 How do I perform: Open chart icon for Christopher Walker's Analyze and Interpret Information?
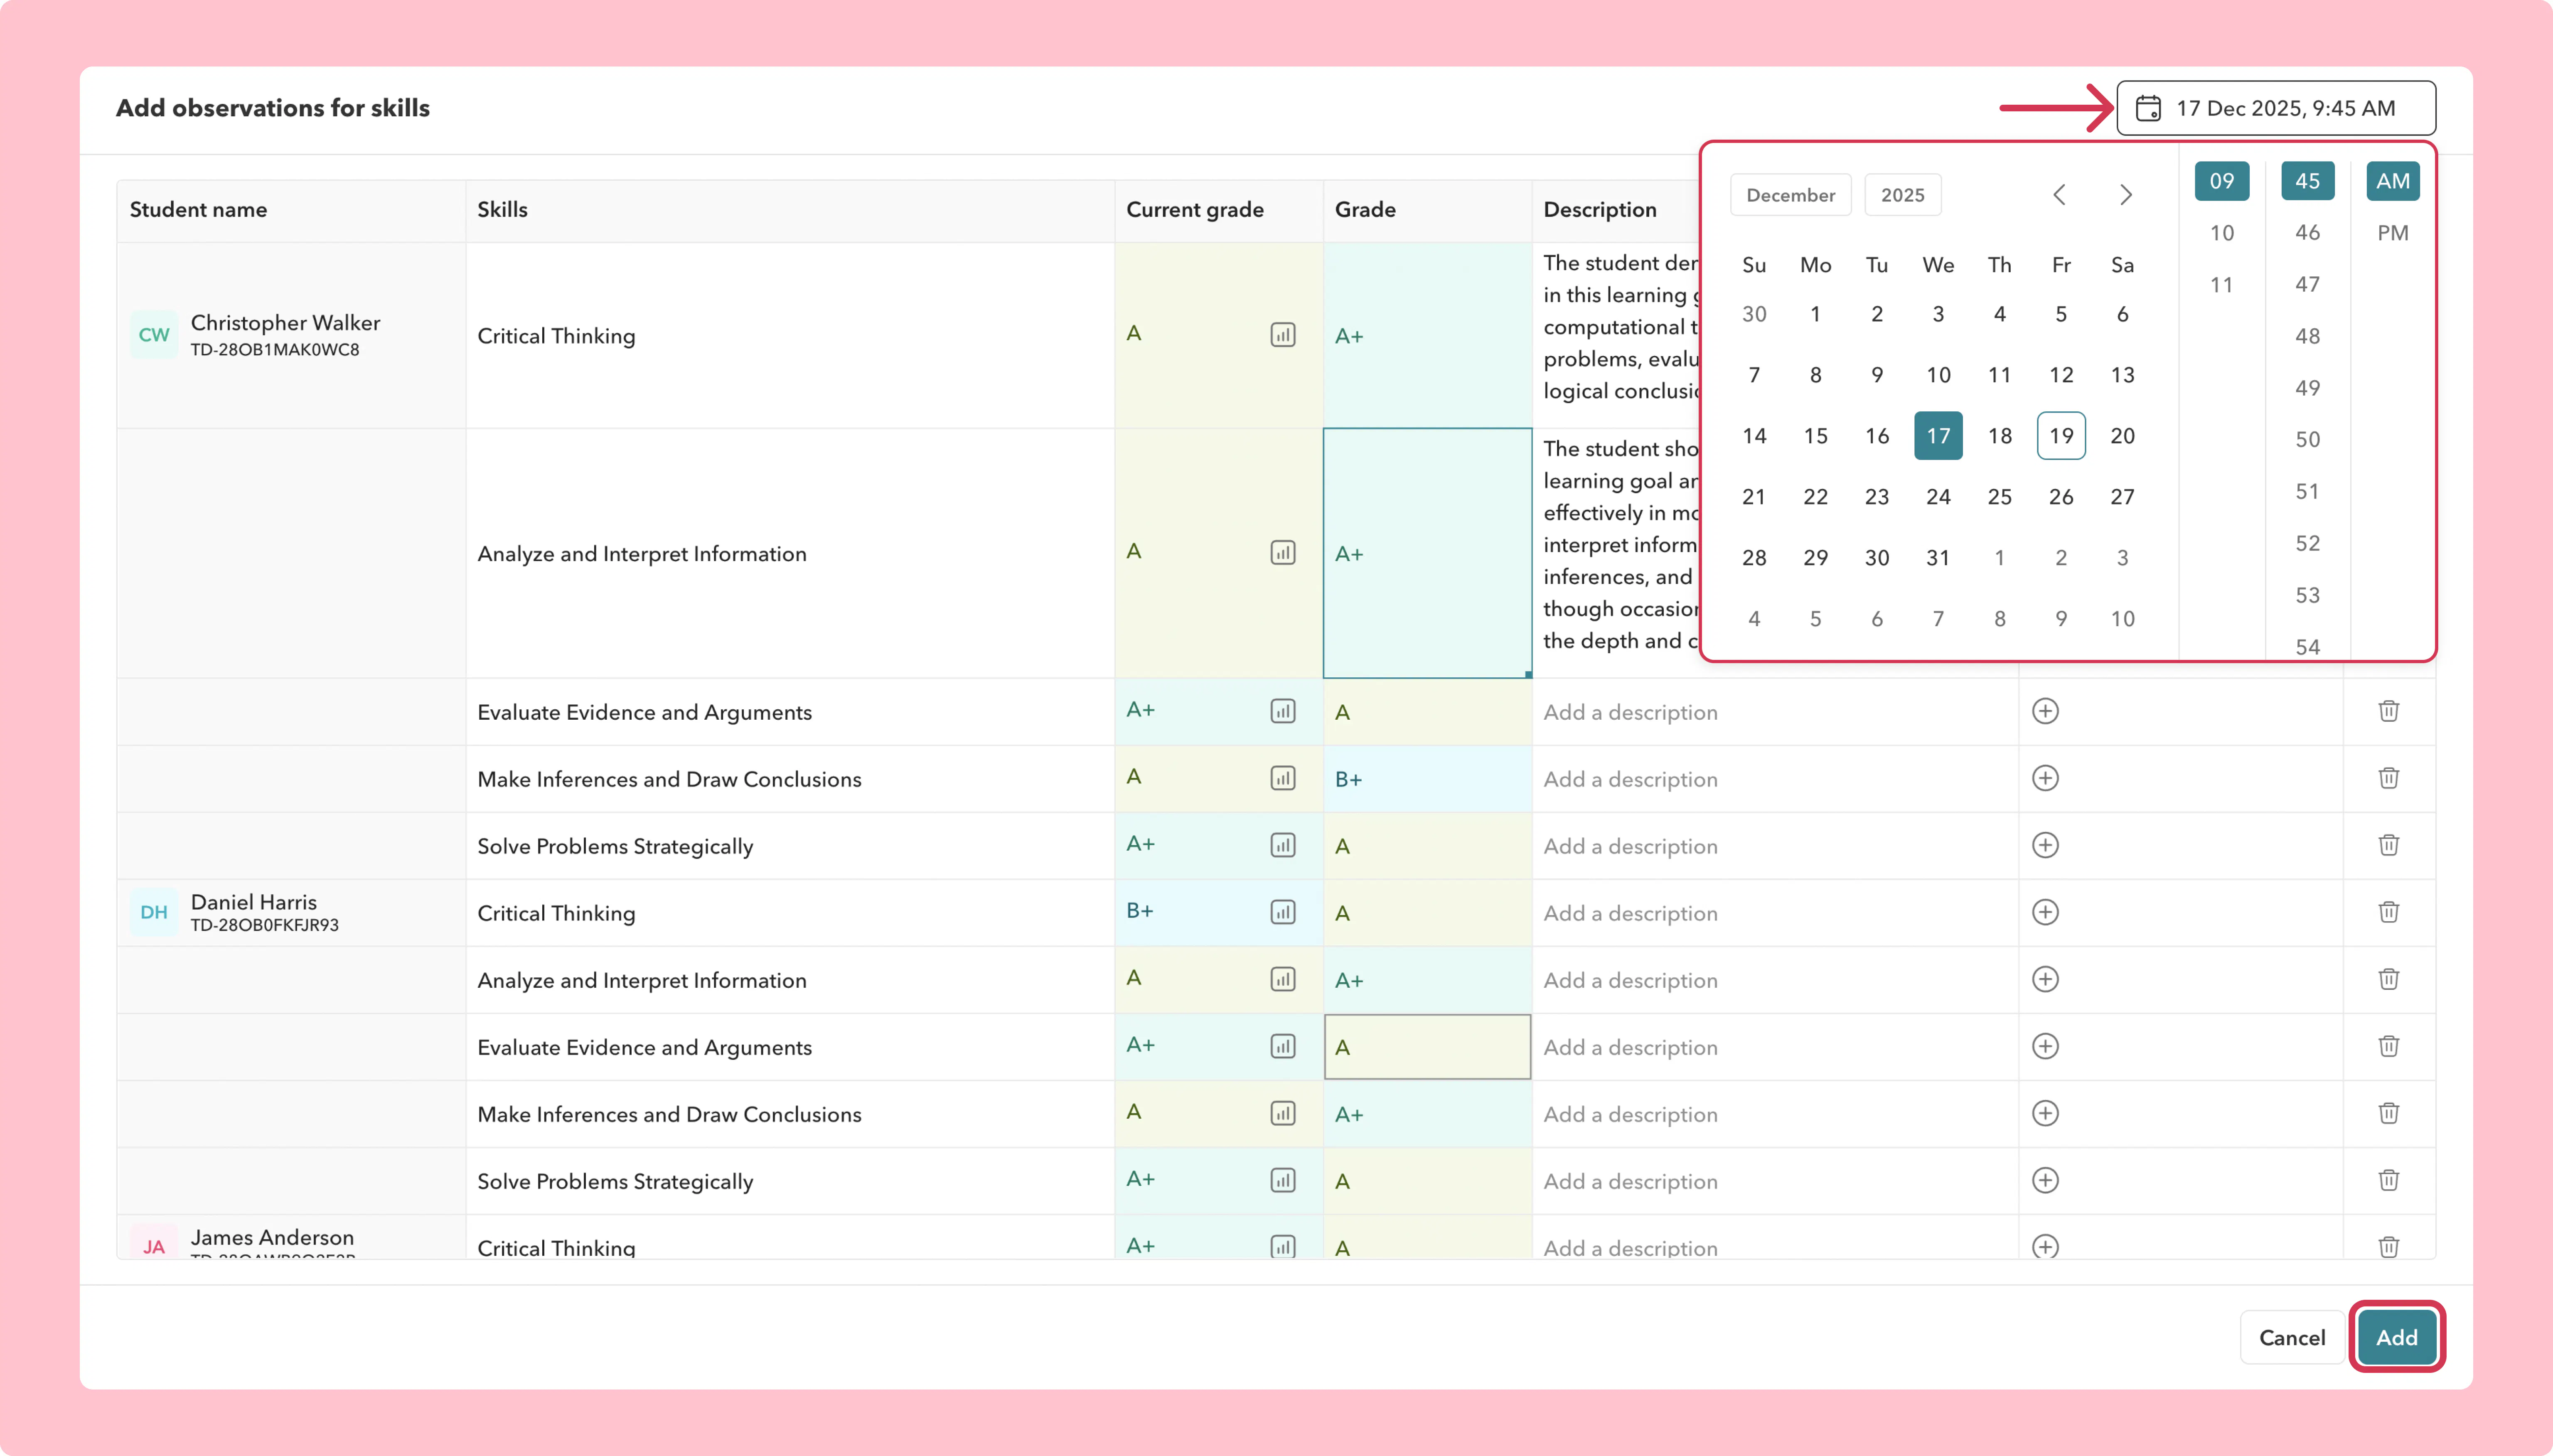tap(1283, 553)
